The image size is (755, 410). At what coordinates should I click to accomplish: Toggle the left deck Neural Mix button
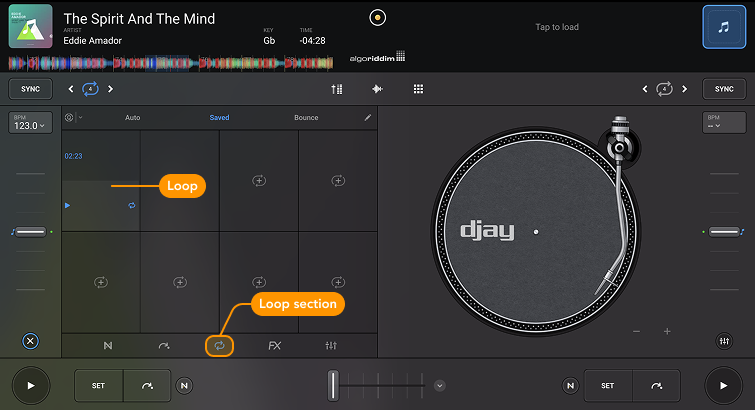tap(185, 385)
